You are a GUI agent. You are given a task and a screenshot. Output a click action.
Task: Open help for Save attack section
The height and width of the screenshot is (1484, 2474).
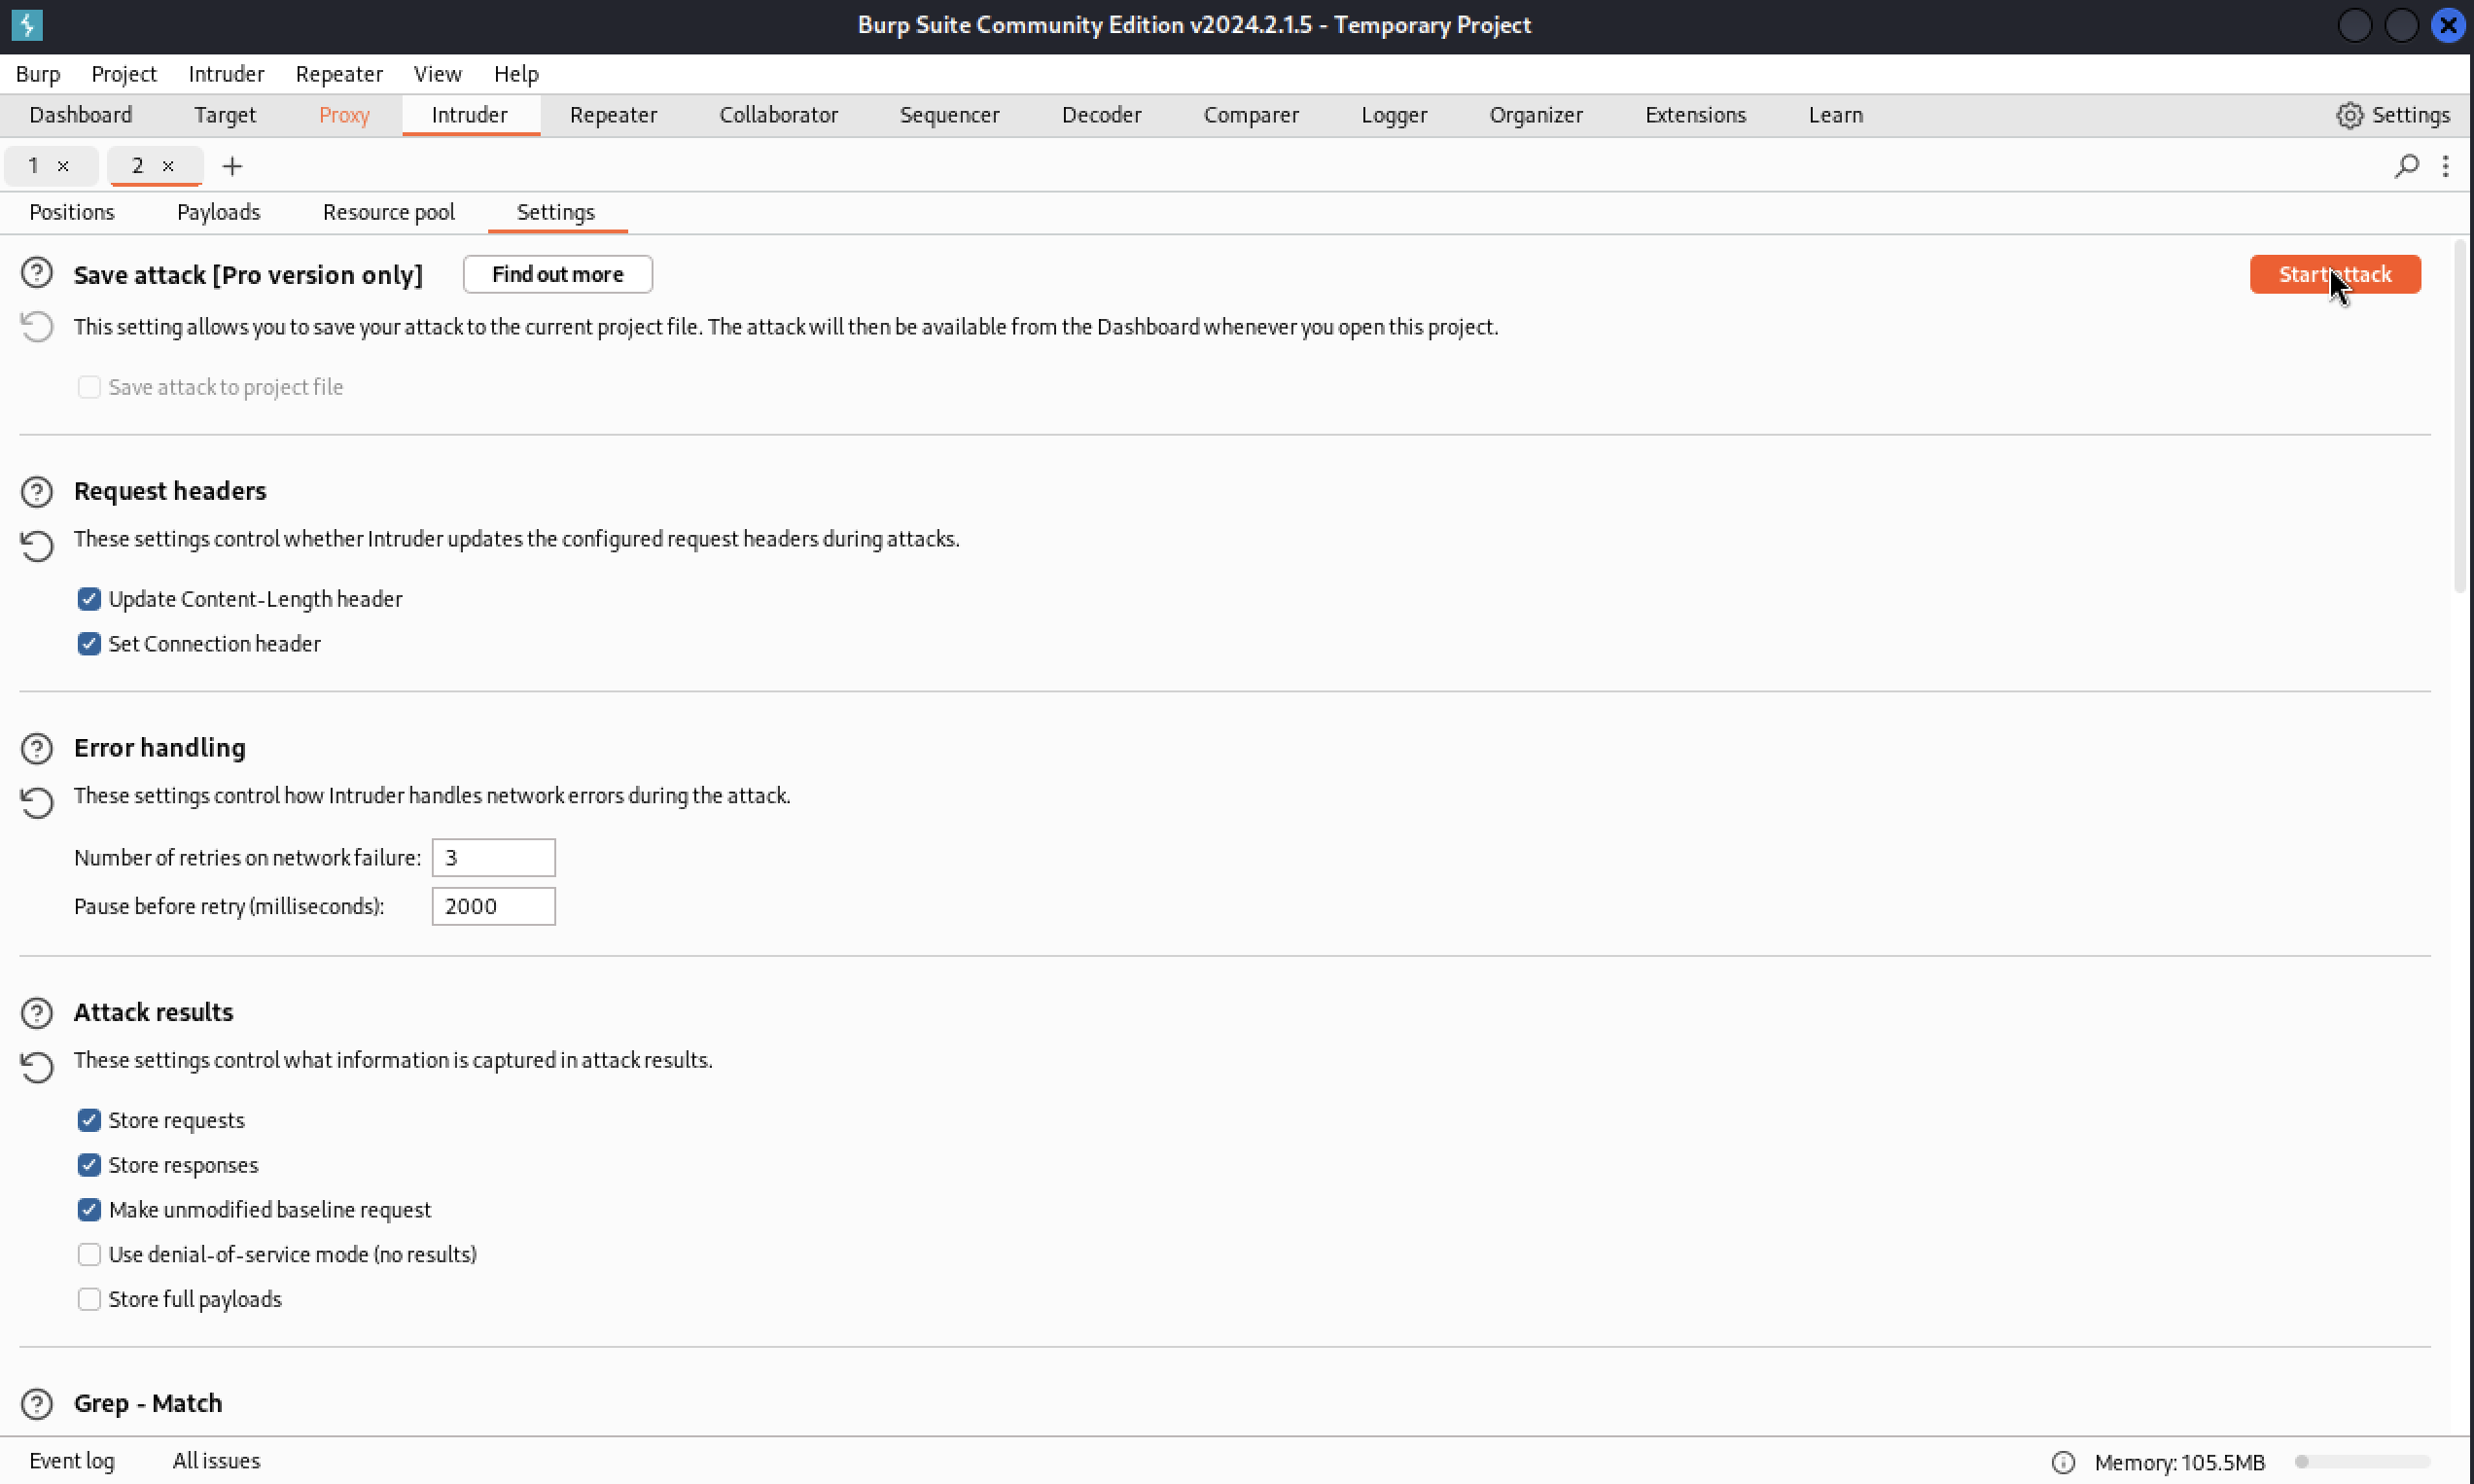tap(37, 273)
